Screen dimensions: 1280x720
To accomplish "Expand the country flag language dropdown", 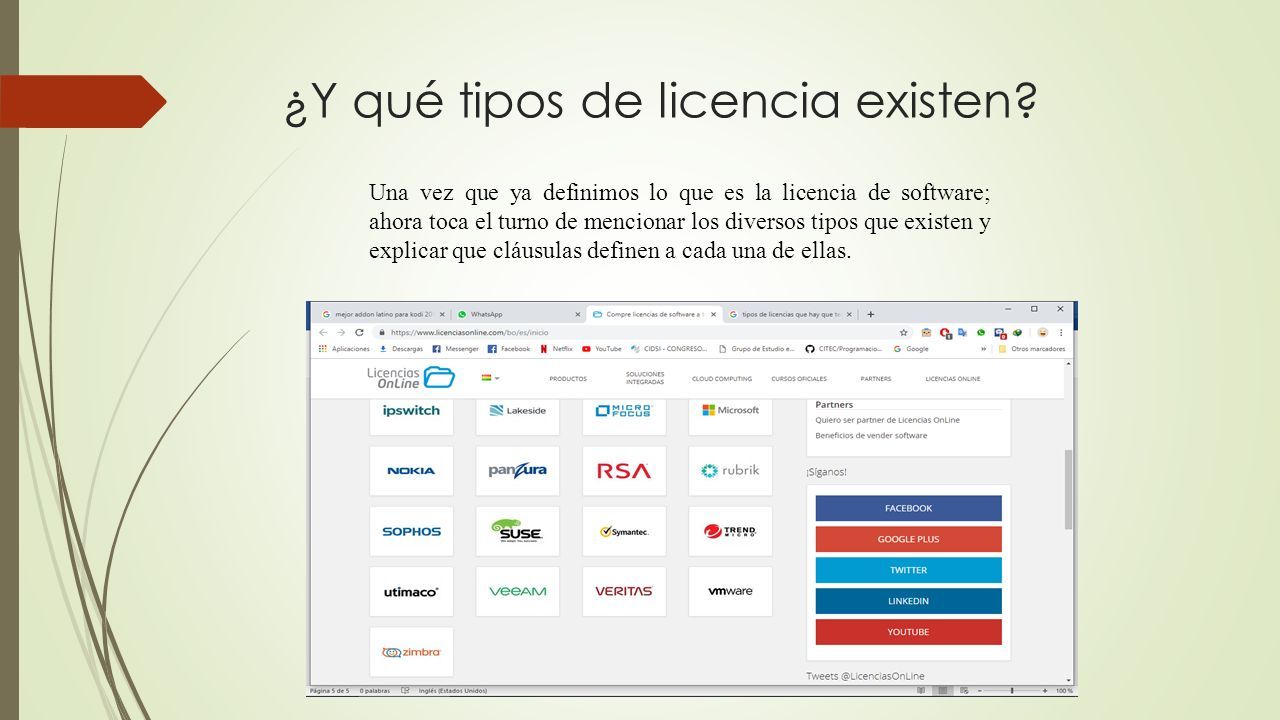I will [x=490, y=378].
